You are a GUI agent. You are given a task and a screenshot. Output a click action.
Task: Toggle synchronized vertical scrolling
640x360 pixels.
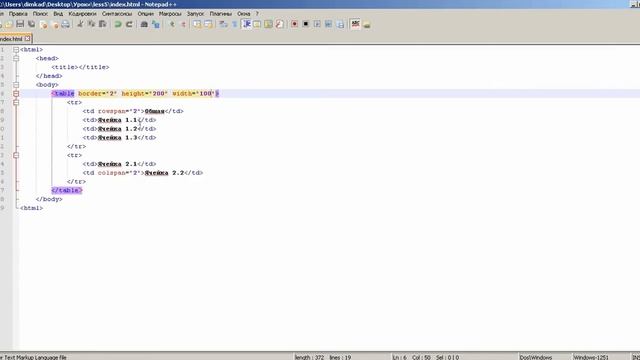pos(197,24)
